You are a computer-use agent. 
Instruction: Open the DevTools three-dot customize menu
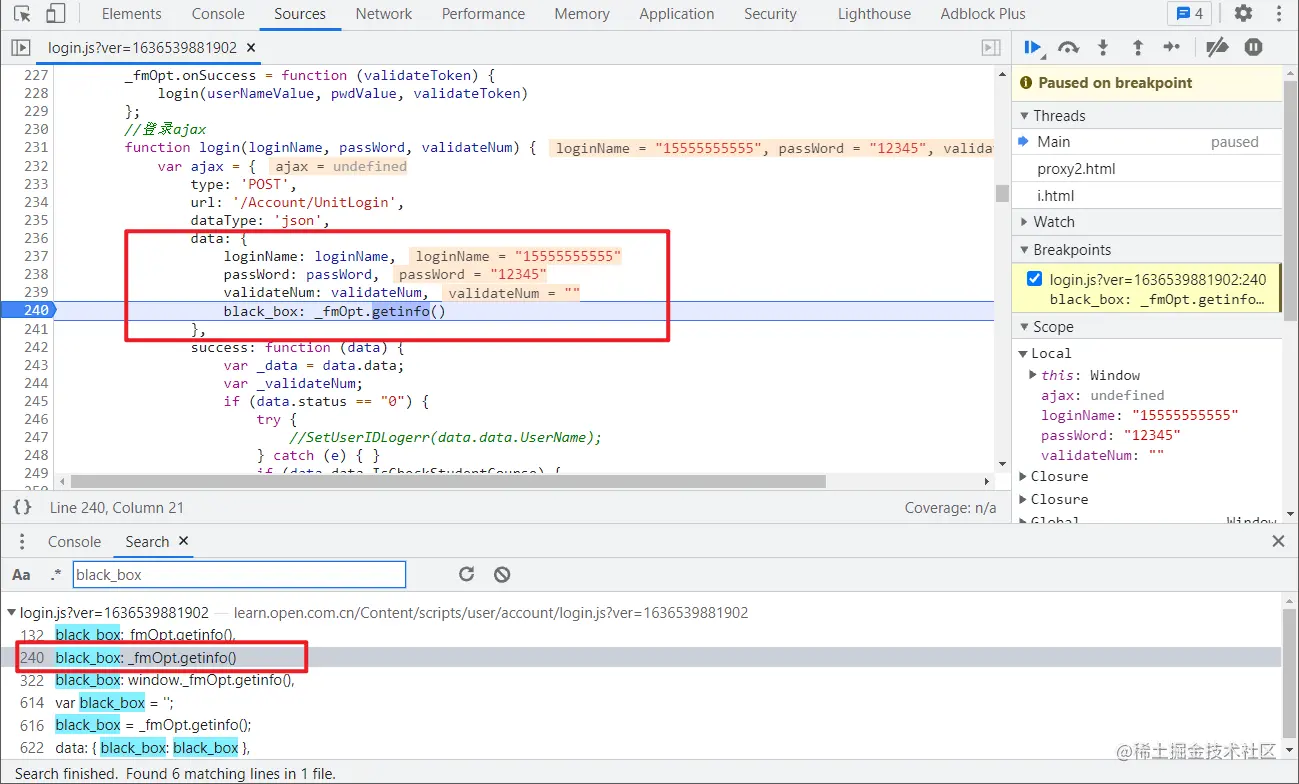[x=1278, y=14]
